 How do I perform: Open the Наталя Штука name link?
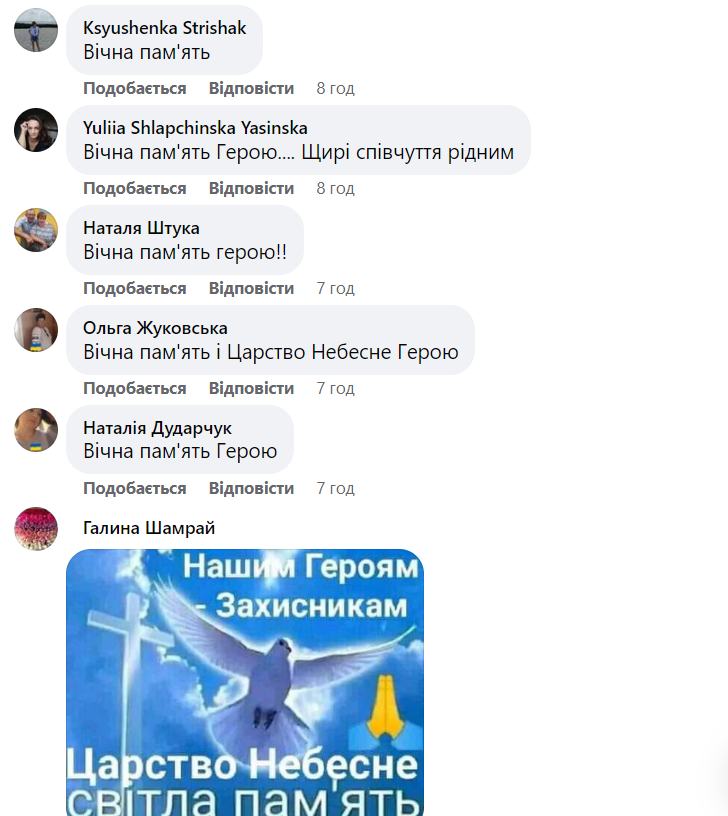(x=141, y=228)
